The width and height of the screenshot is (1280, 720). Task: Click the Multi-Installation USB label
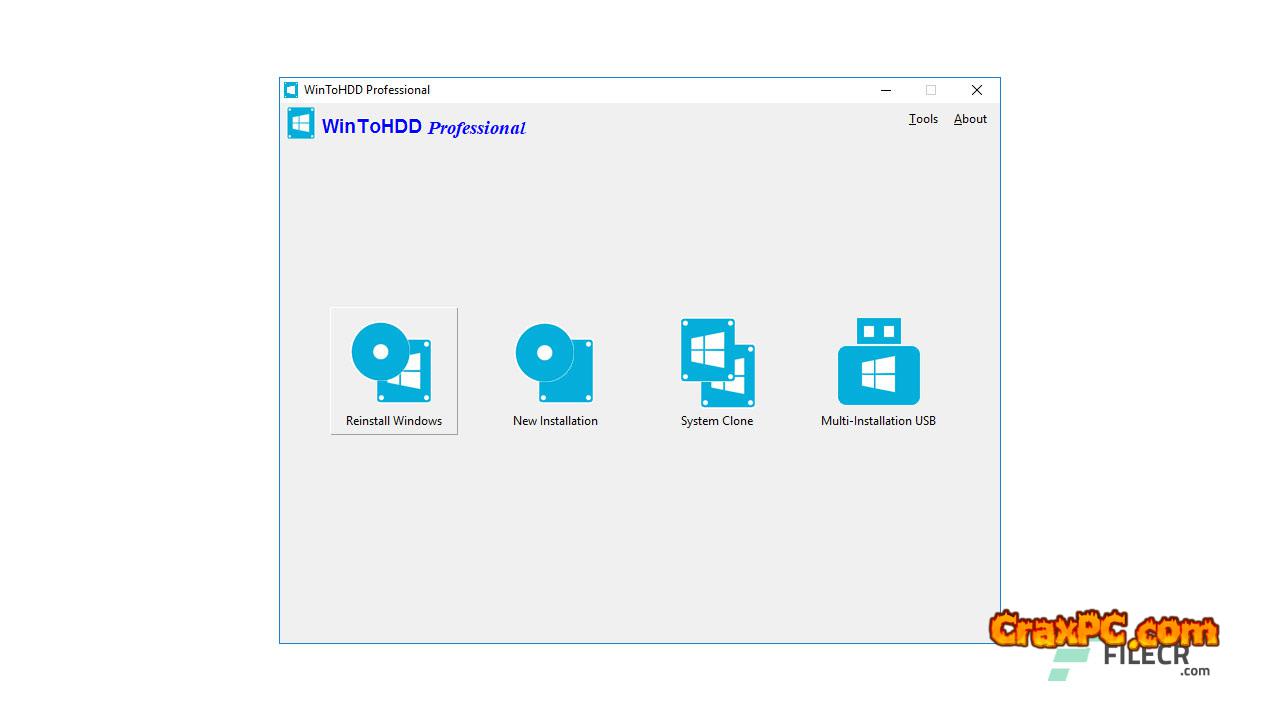(878, 421)
